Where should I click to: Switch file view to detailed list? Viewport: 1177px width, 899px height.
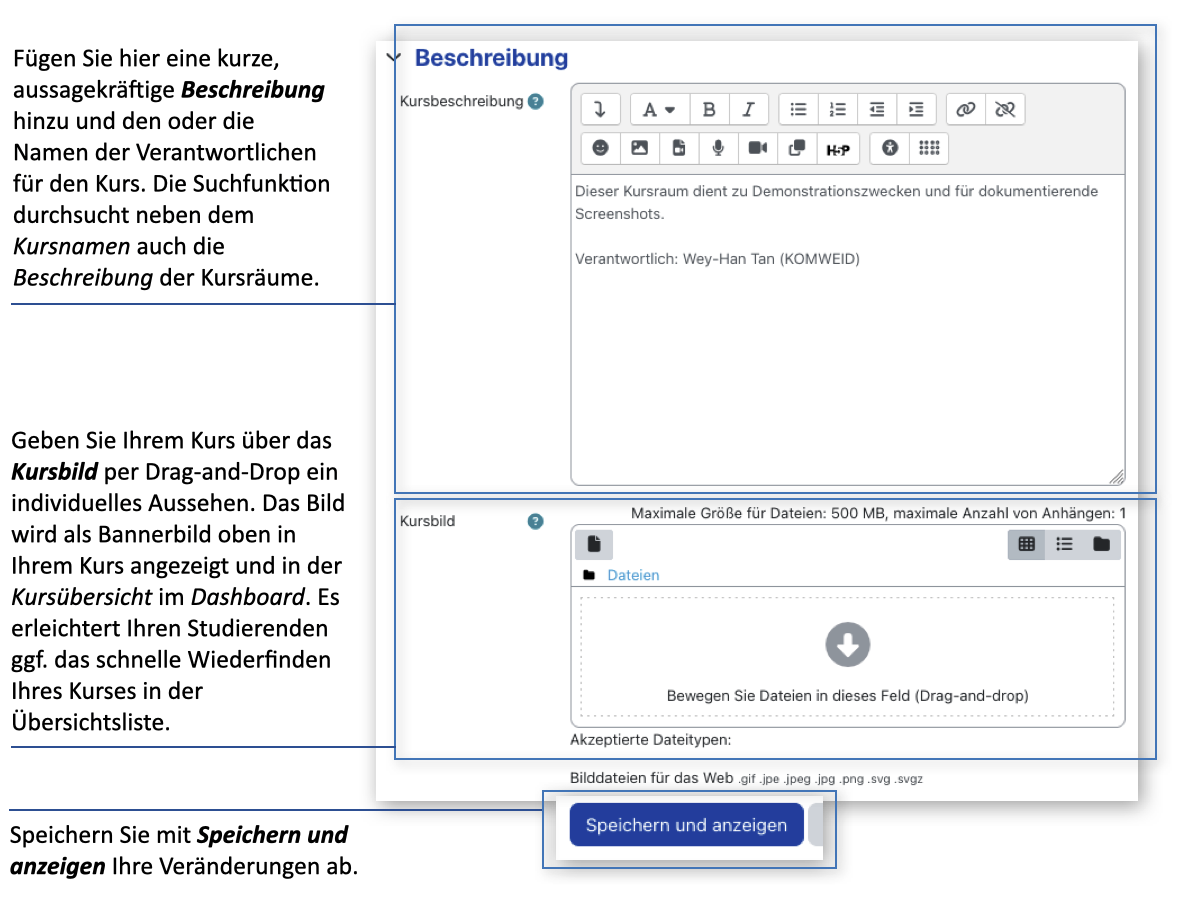[1064, 544]
